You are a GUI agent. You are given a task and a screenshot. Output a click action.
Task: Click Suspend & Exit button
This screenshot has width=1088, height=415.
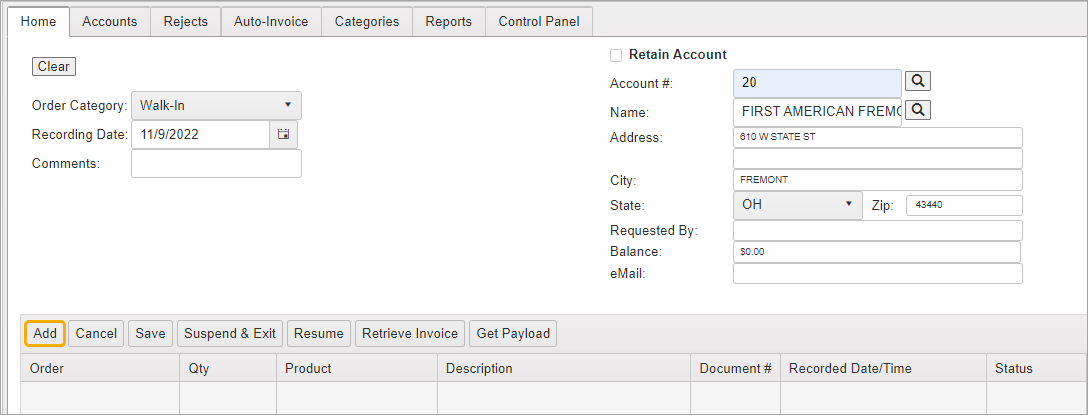[x=230, y=333]
